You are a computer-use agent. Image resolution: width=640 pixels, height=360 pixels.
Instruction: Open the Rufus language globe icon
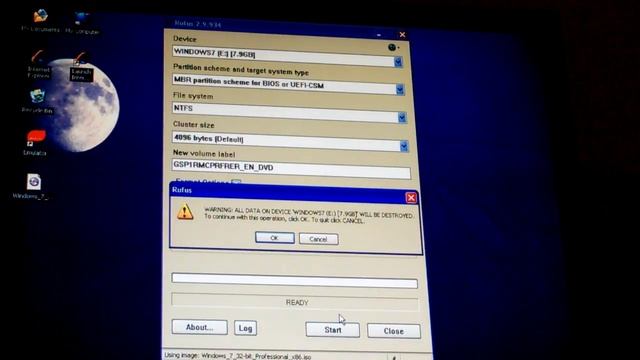pyautogui.click(x=392, y=47)
